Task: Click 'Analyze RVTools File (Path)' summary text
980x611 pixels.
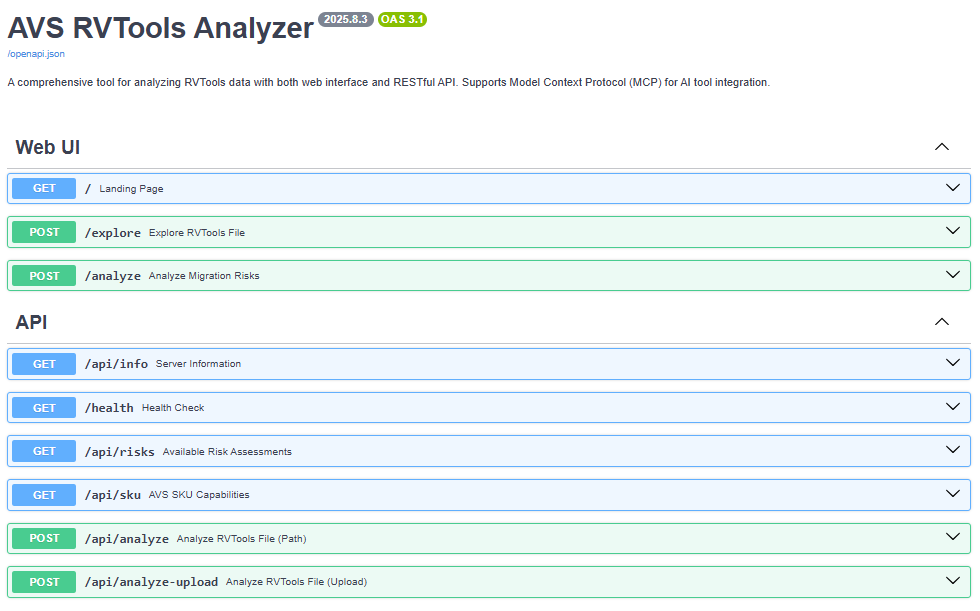Action: tap(241, 538)
